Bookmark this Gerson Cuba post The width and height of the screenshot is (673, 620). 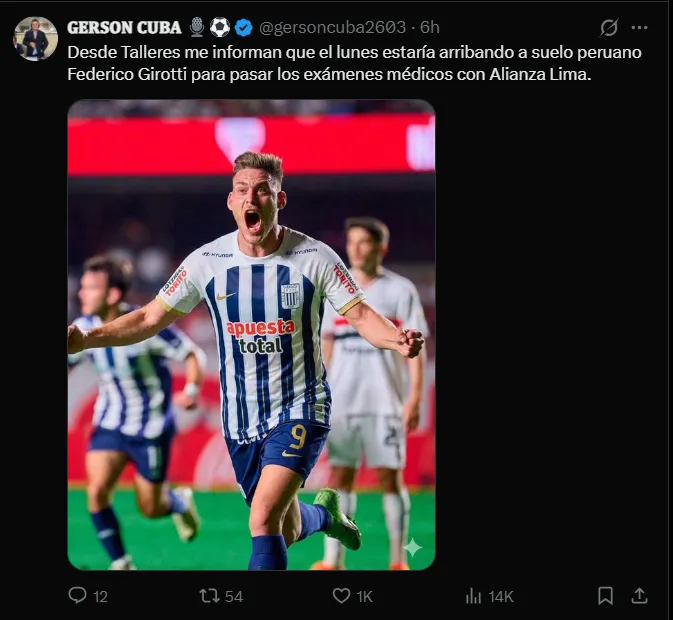pyautogui.click(x=605, y=596)
